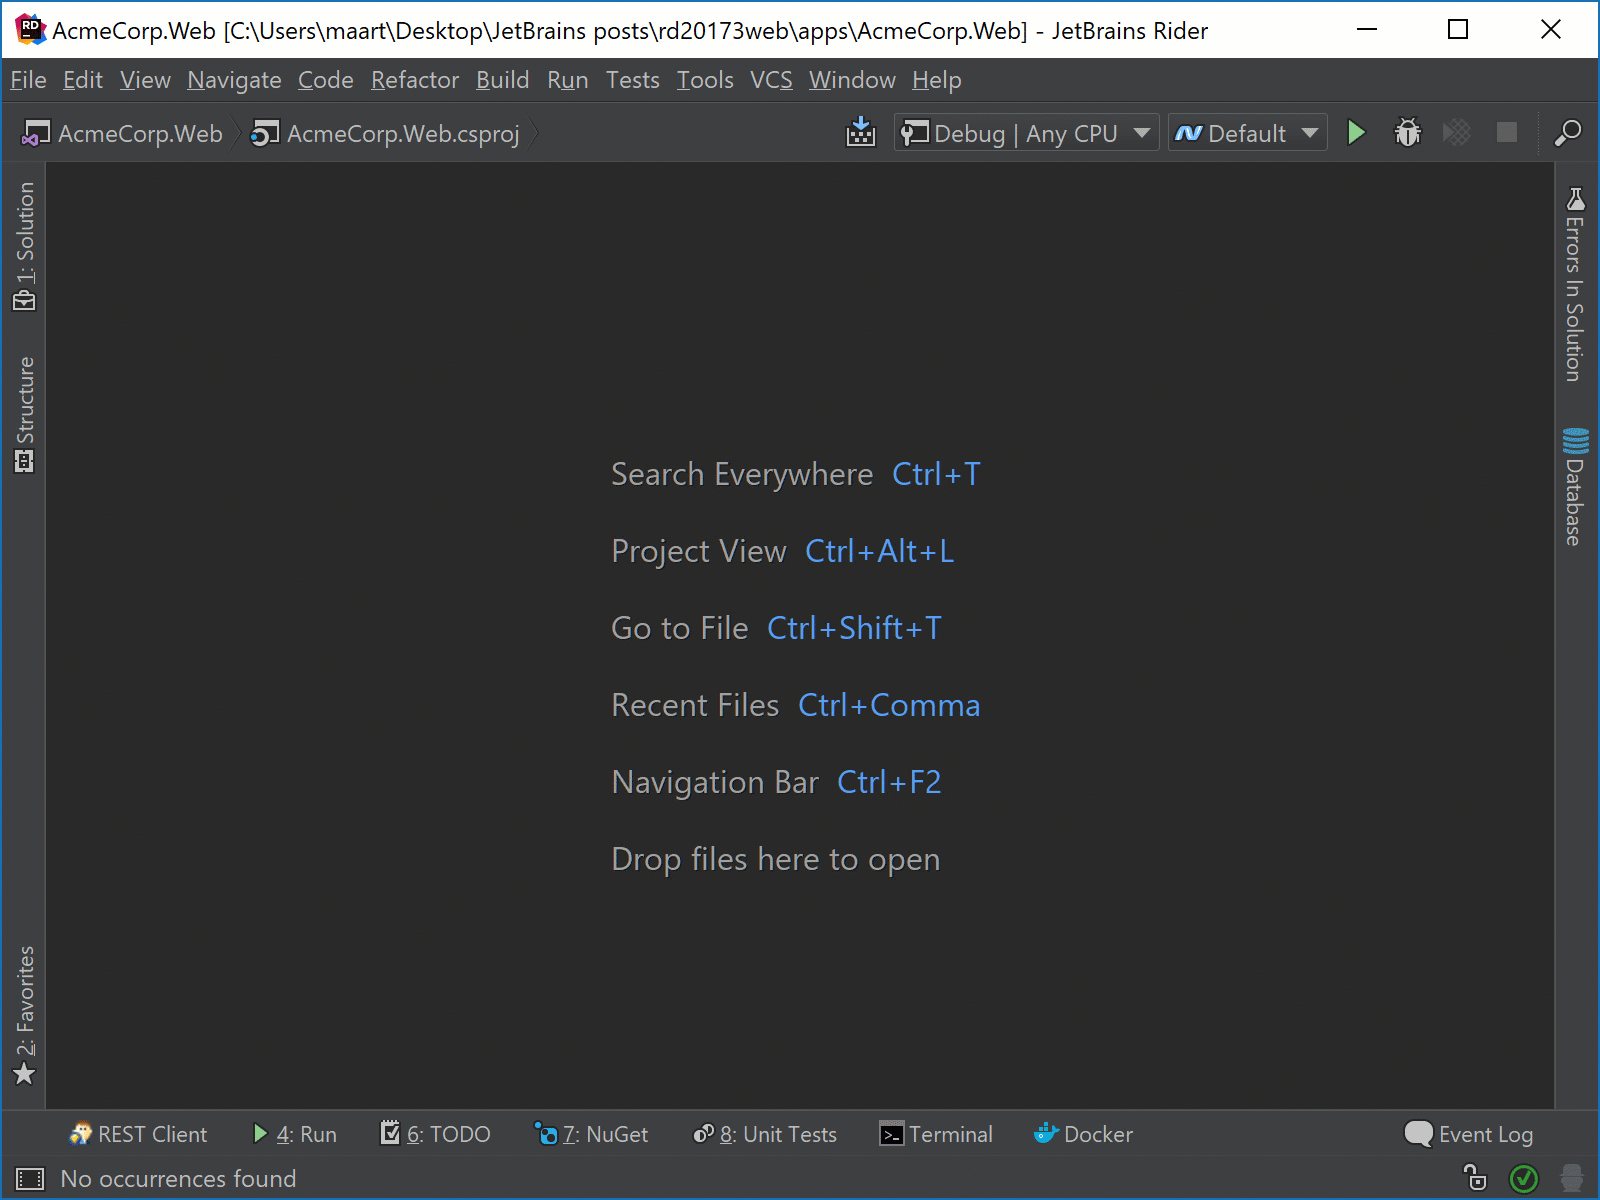This screenshot has width=1600, height=1200.
Task: Start debugging with the bug icon
Action: tap(1408, 132)
